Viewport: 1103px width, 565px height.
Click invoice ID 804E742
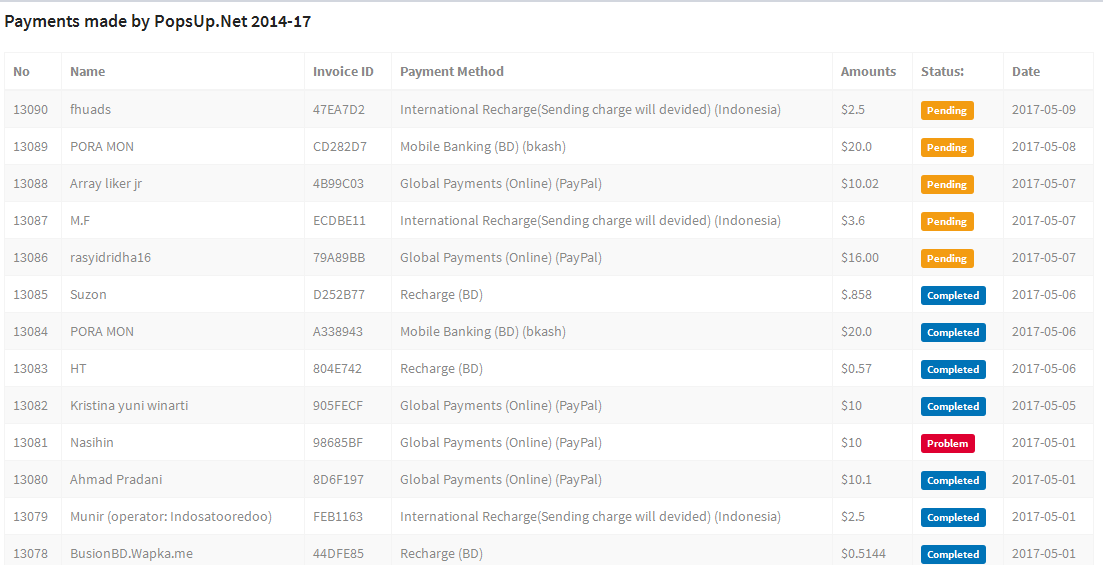338,368
